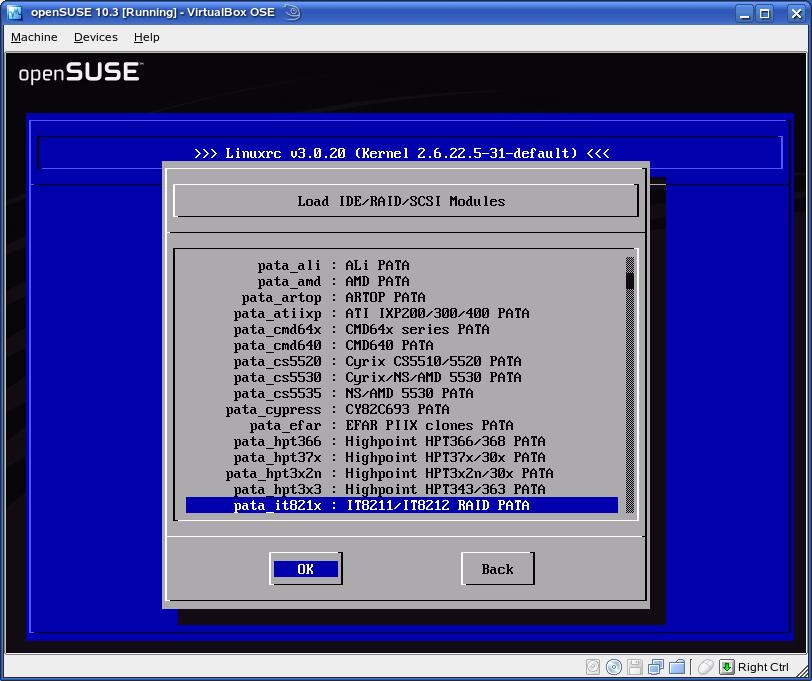The height and width of the screenshot is (681, 812).
Task: Select the pata_atiixp ATI IXP200/300/400 module
Action: (x=402, y=313)
